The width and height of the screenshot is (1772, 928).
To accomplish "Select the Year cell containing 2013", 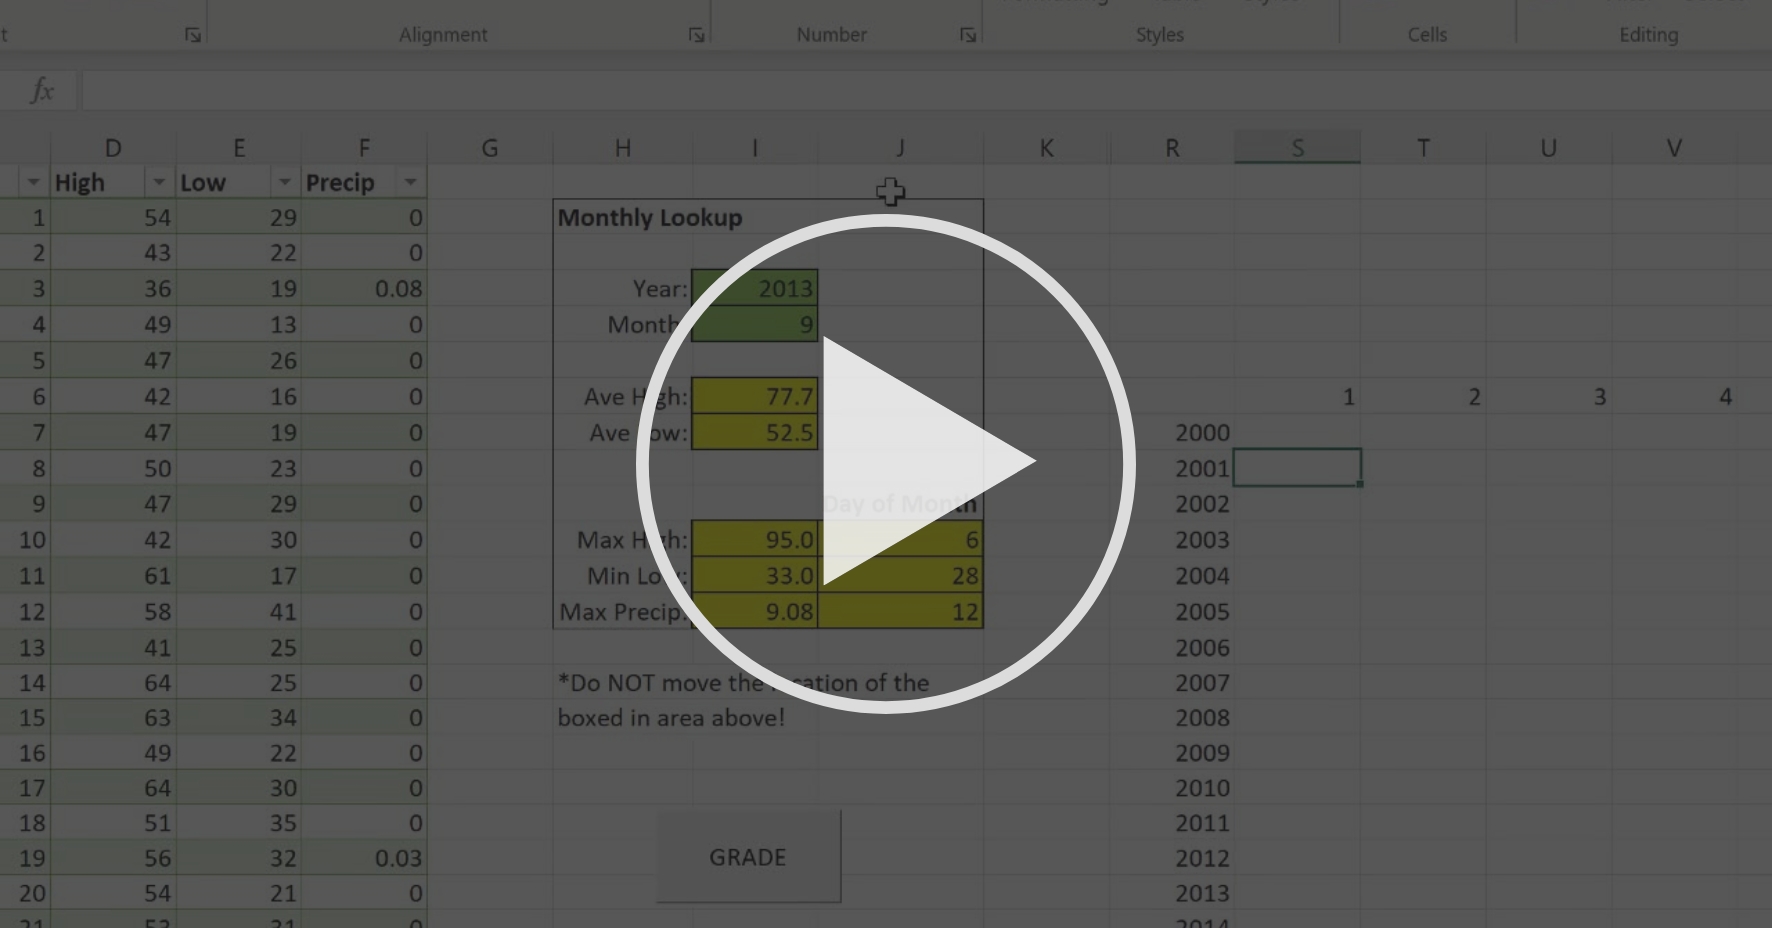I will coord(754,288).
